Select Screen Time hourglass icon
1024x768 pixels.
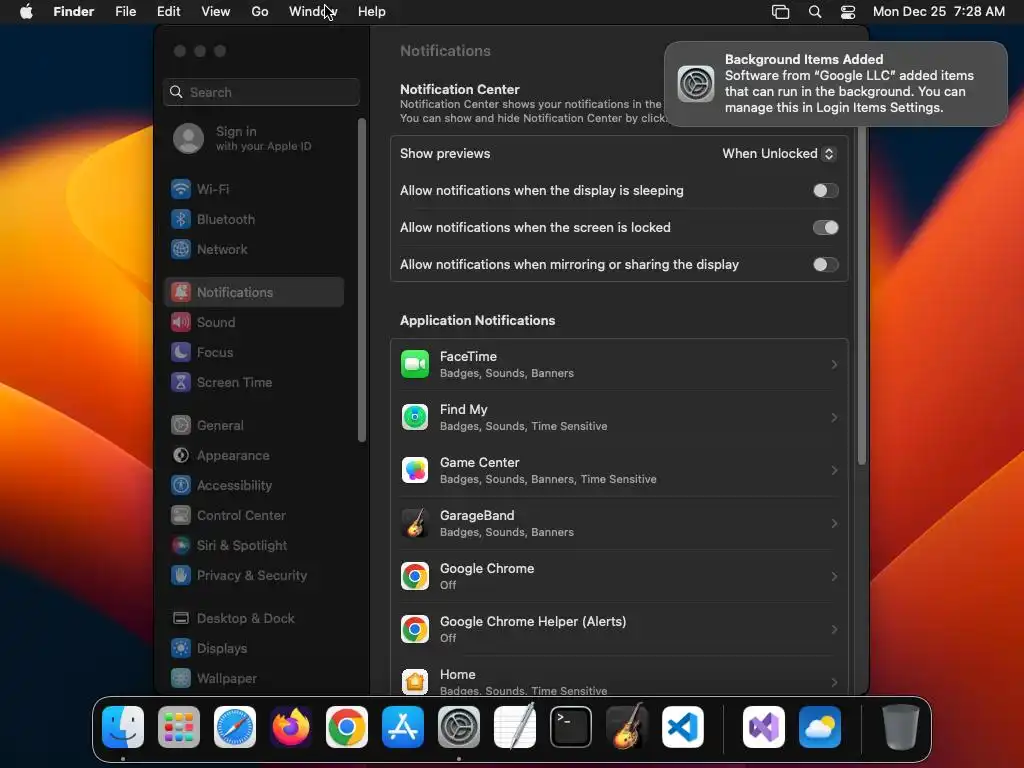click(x=181, y=382)
